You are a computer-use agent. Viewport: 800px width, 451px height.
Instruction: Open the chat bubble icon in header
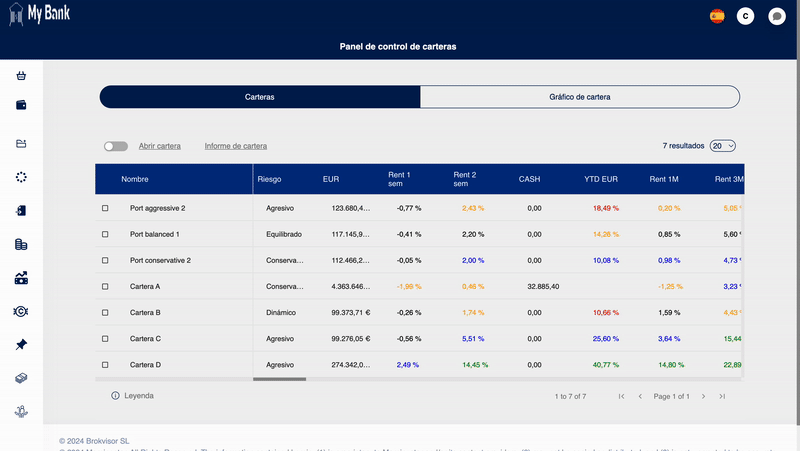click(x=776, y=16)
